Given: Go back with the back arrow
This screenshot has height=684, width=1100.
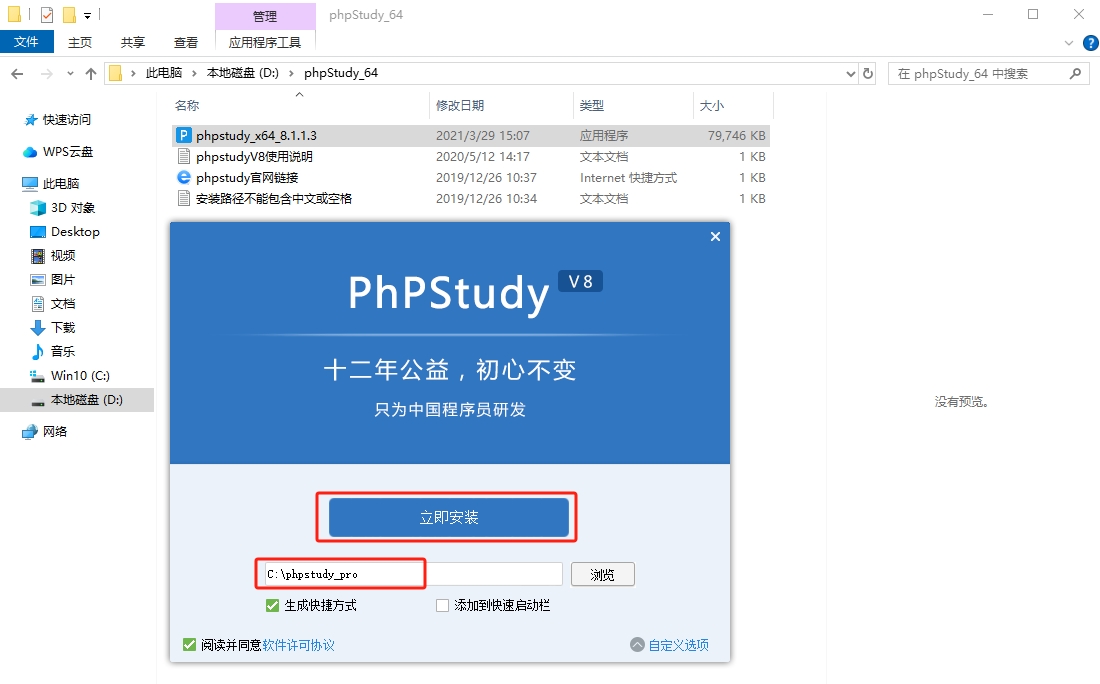Looking at the screenshot, I should coord(18,74).
